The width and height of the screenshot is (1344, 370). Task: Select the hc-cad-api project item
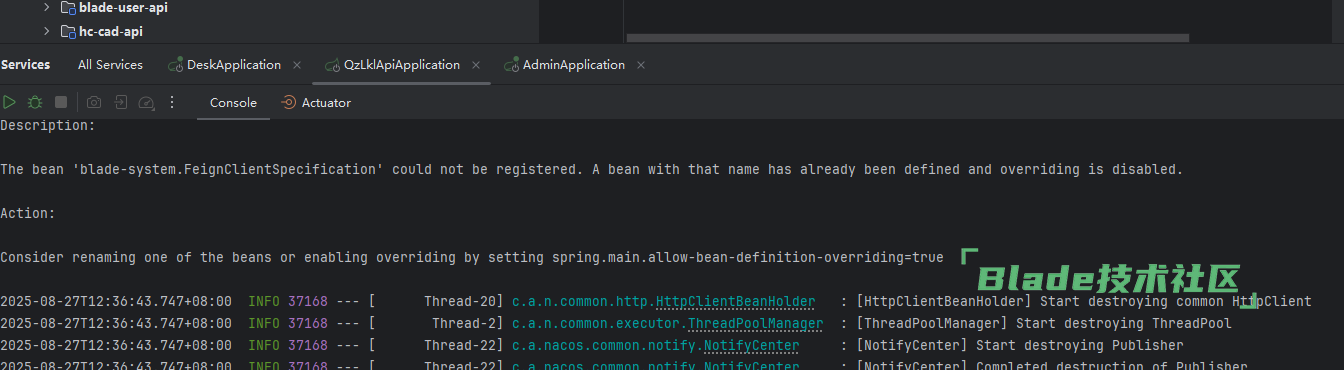tap(111, 31)
